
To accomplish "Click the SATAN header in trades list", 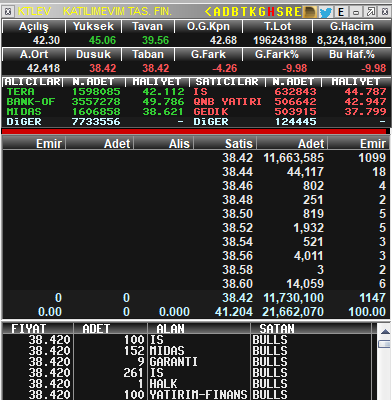I will tap(311, 329).
